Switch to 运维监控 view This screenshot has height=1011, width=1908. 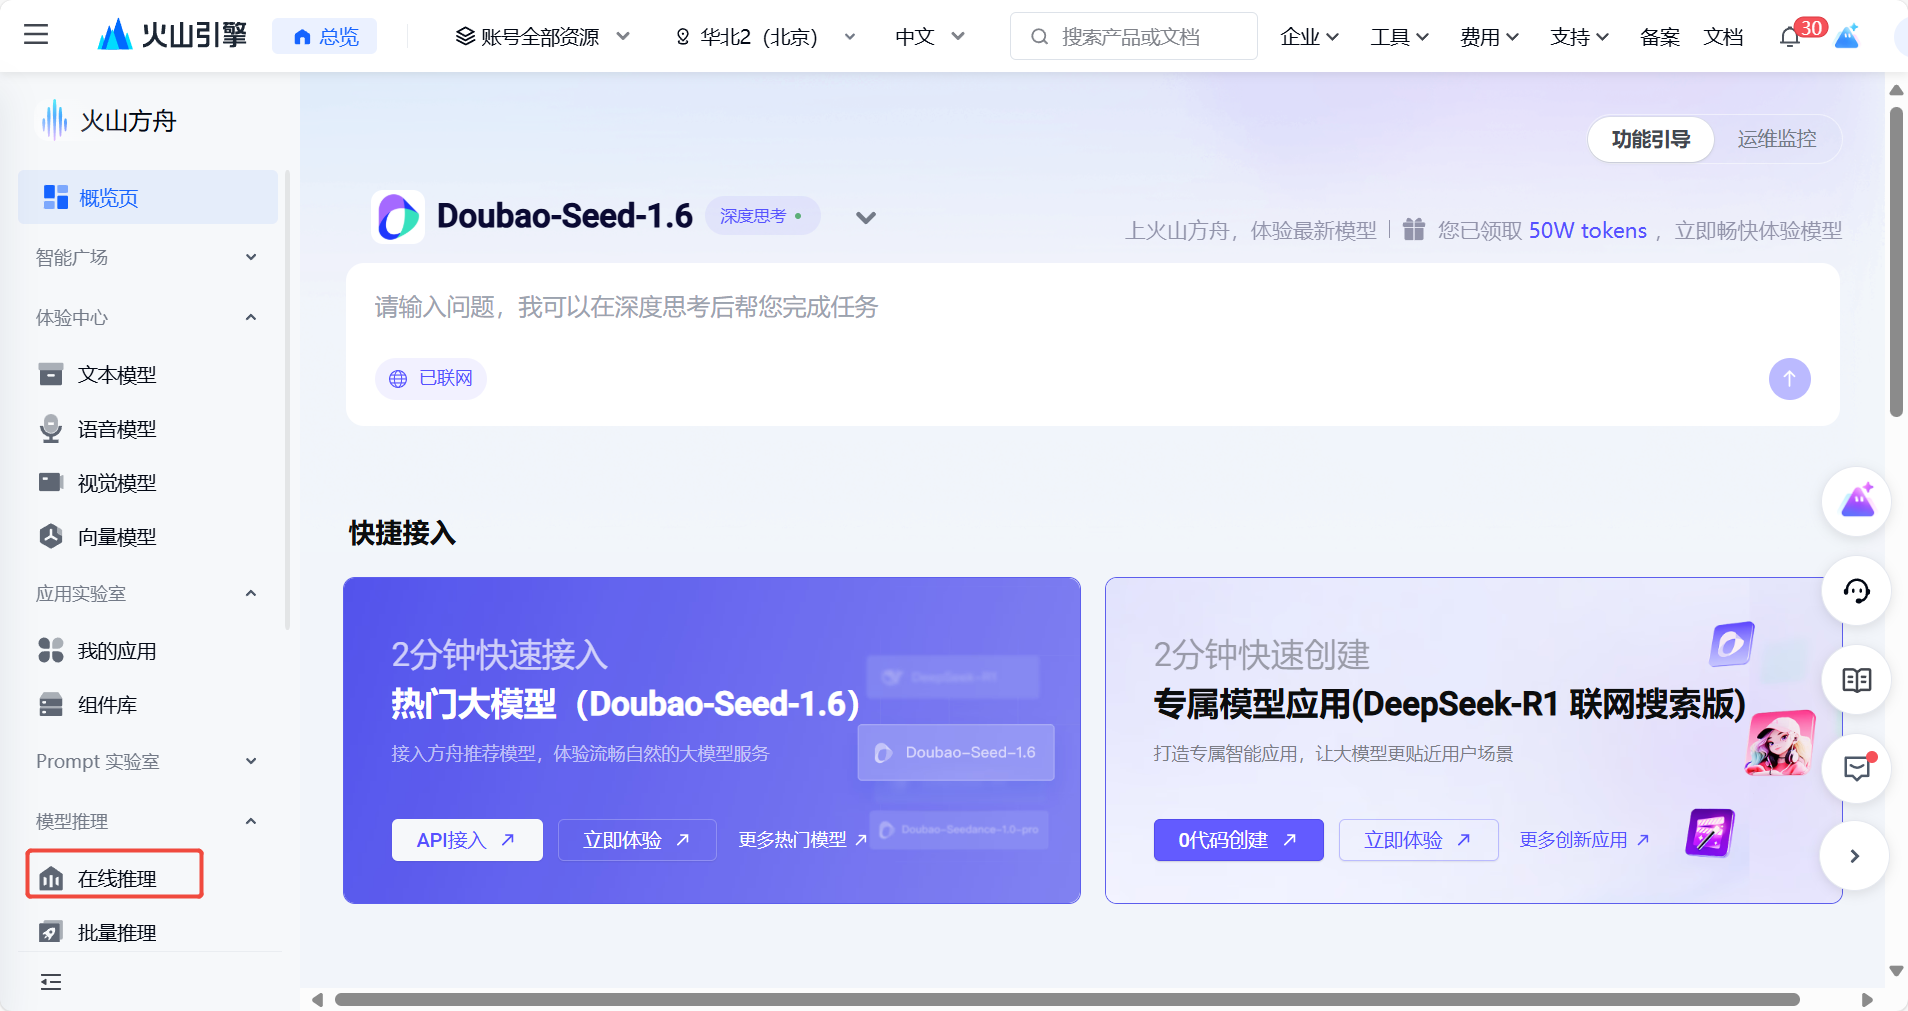pyautogui.click(x=1777, y=139)
